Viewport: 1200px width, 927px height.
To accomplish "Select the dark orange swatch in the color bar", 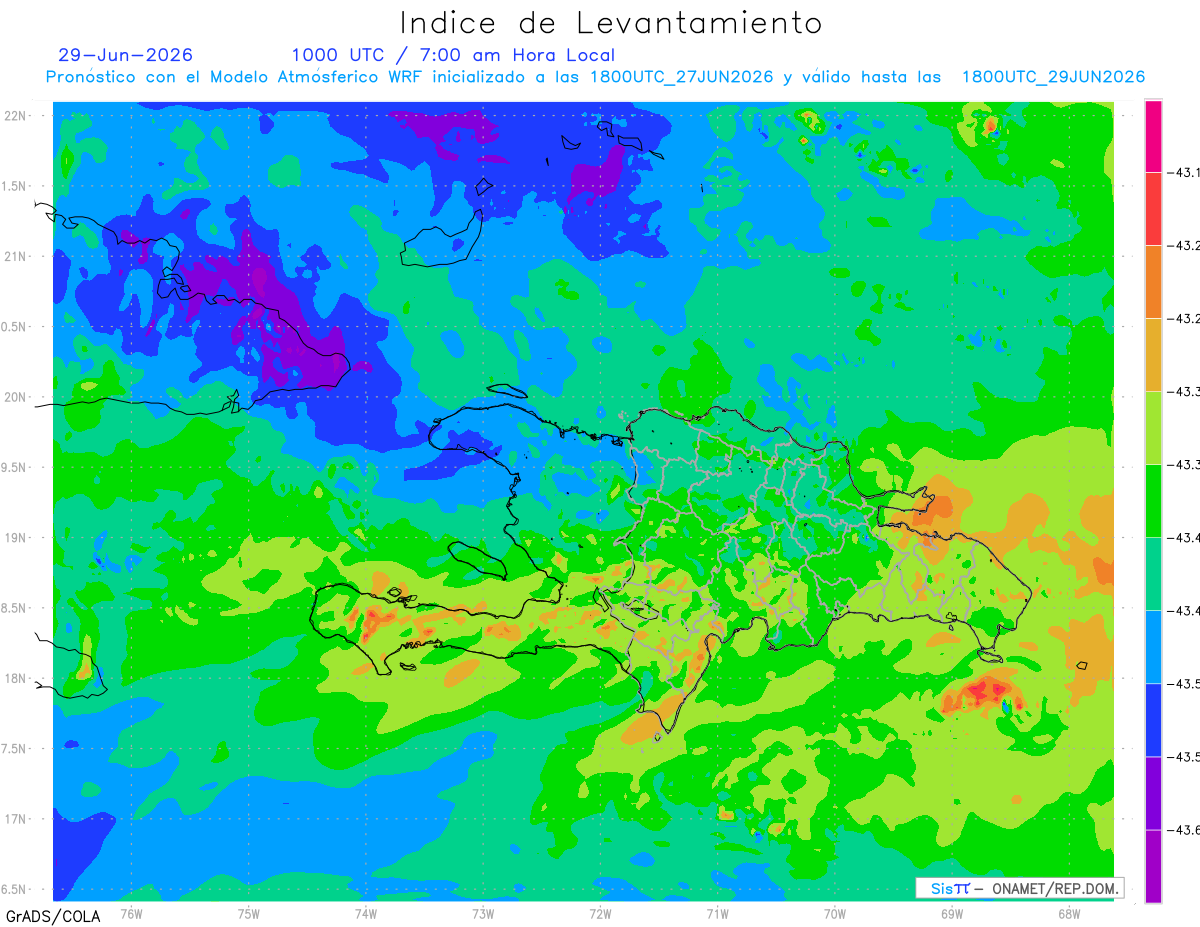I will pyautogui.click(x=1153, y=282).
